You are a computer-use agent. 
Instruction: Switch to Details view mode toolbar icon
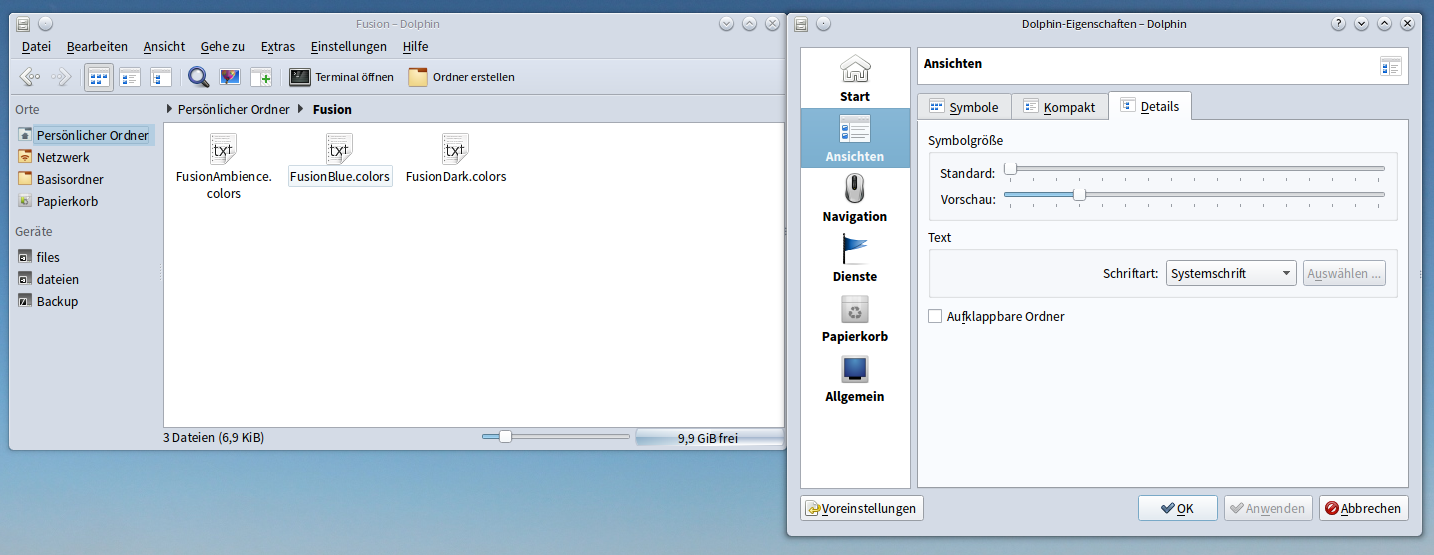[x=161, y=77]
